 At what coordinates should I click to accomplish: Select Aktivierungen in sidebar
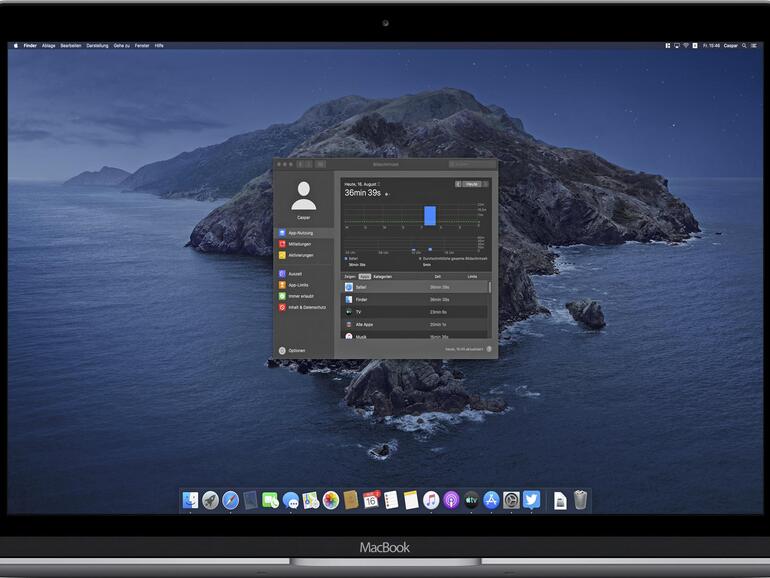(x=304, y=255)
